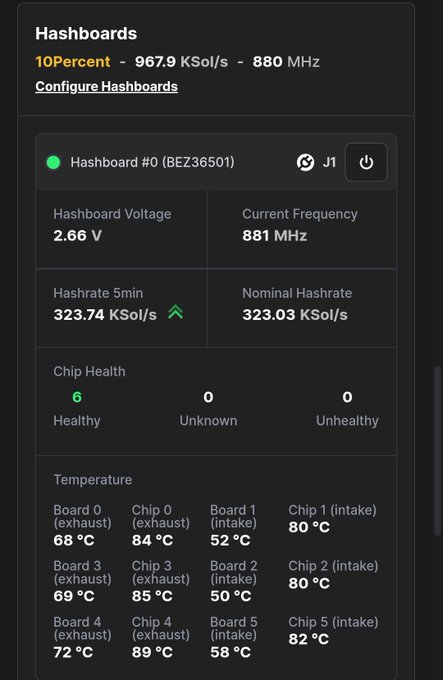Click the J1 connector plug icon
443x680 pixels.
click(x=306, y=163)
